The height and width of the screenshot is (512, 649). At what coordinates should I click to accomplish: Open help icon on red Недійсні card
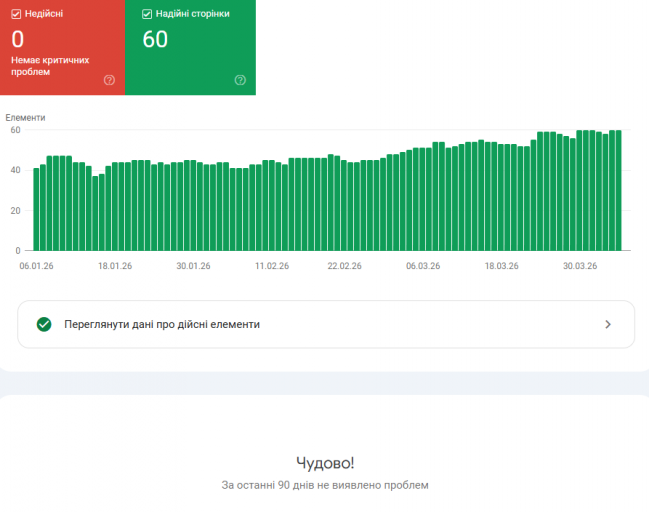tap(109, 80)
